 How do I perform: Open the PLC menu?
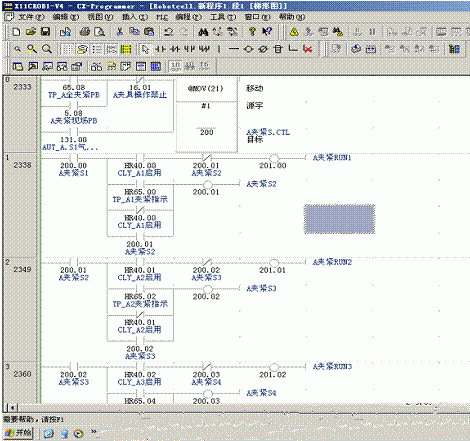[x=162, y=17]
